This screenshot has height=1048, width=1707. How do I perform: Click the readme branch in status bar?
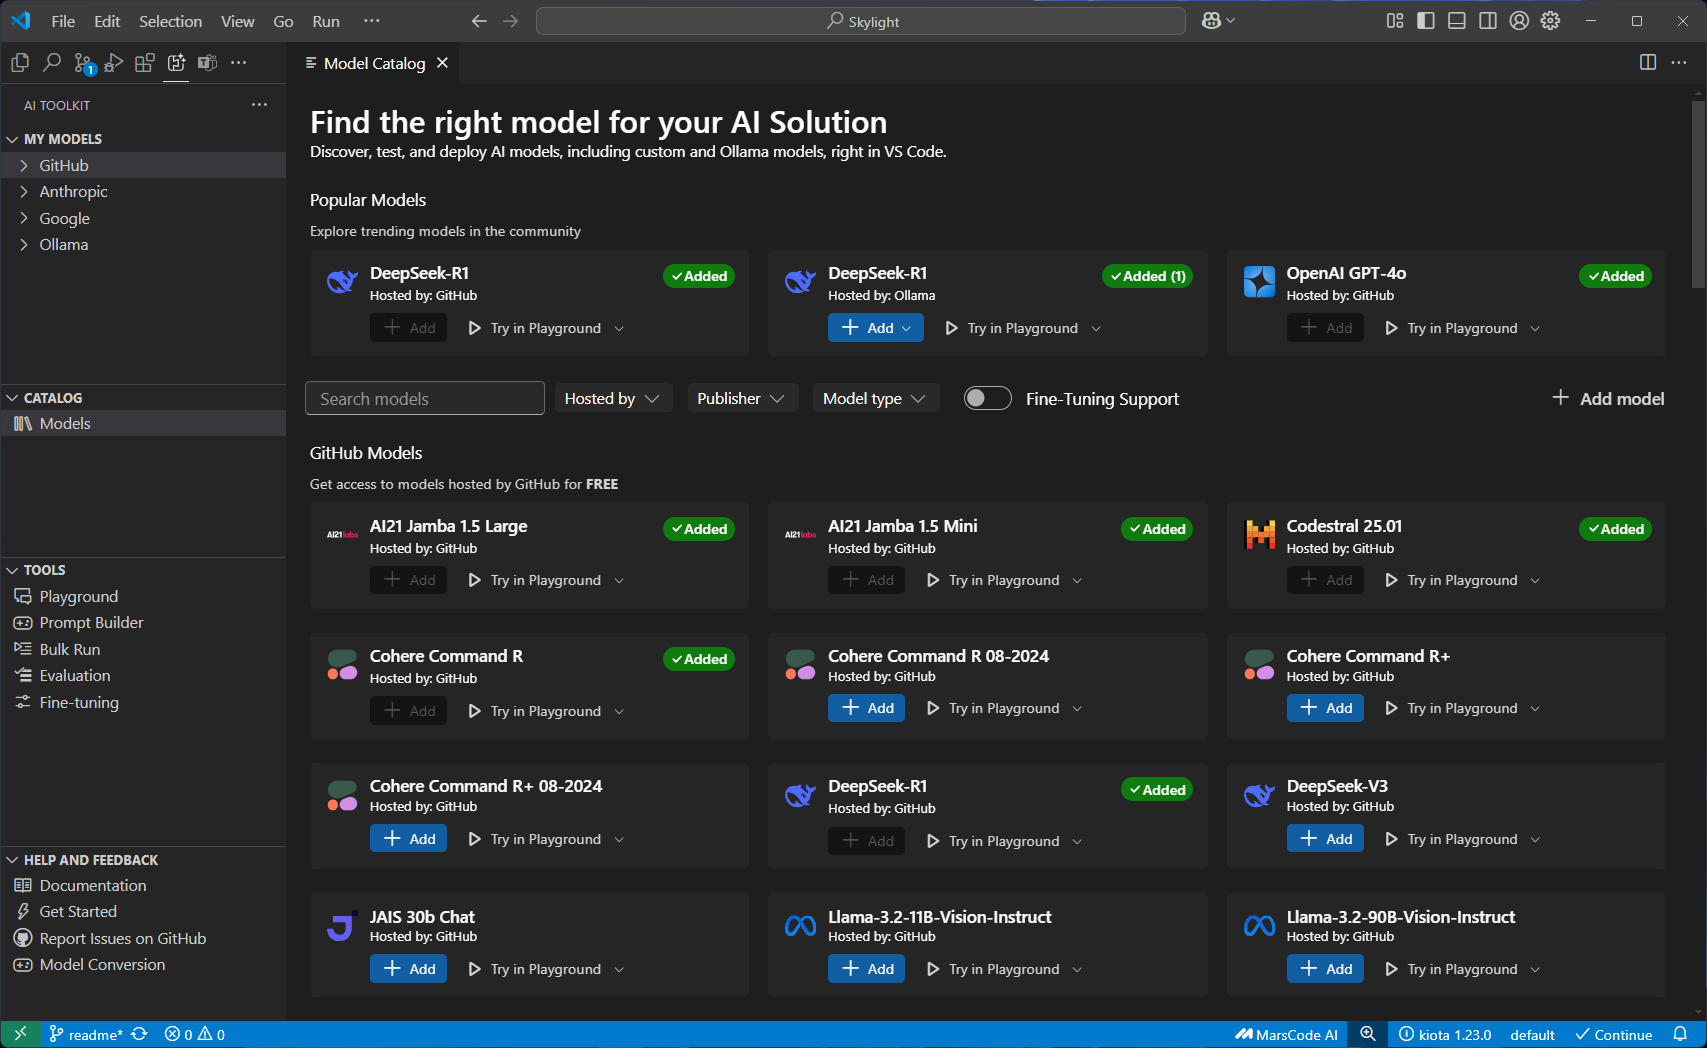86,1034
